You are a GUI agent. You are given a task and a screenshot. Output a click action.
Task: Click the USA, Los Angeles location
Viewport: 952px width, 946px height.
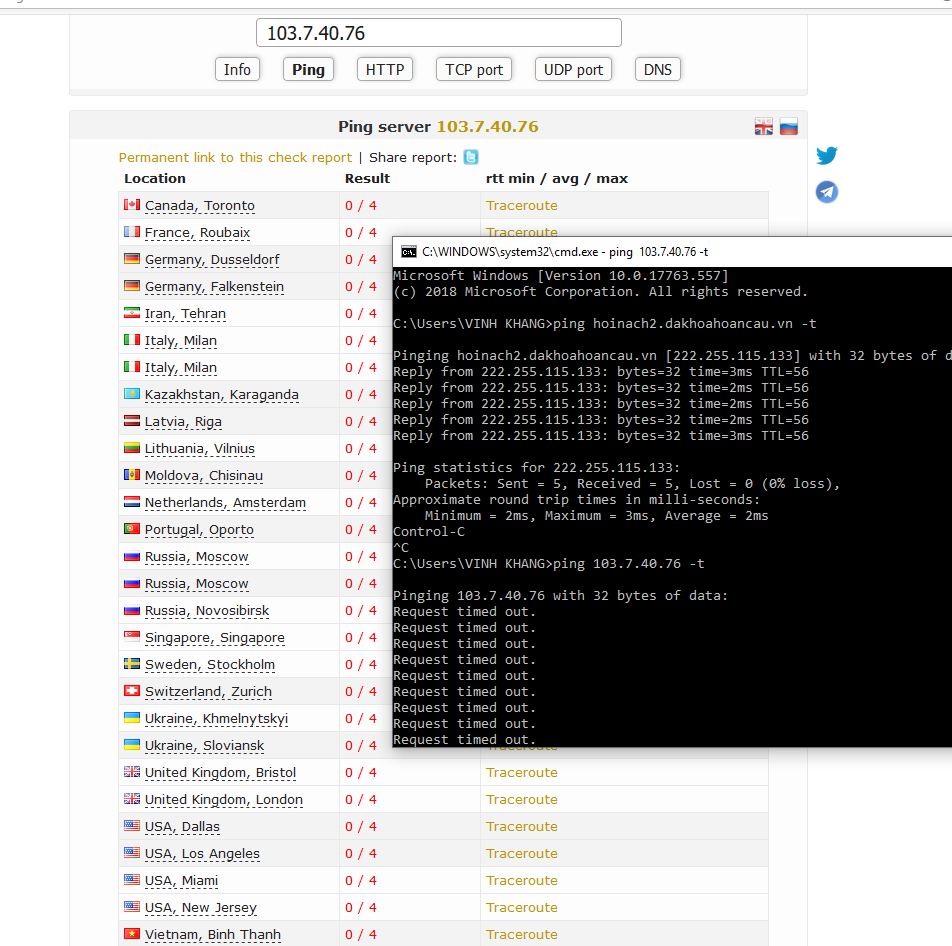[202, 854]
